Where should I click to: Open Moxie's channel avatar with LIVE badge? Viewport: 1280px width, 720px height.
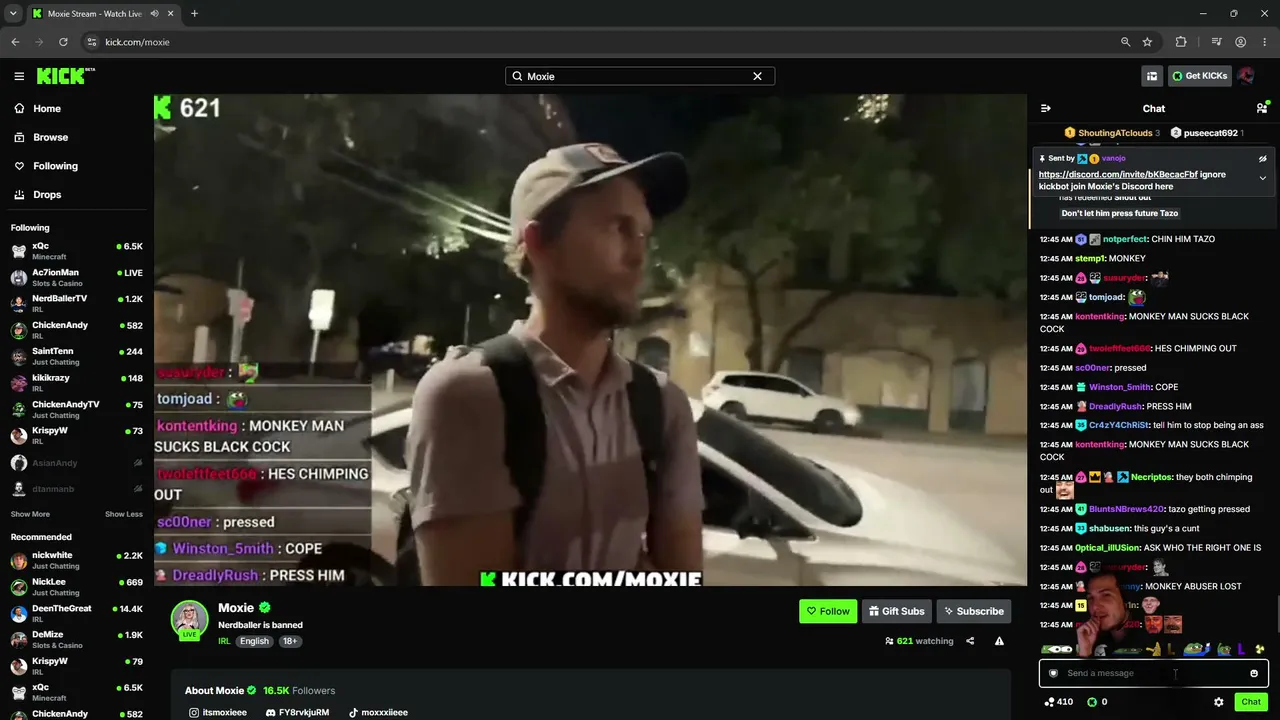(189, 620)
